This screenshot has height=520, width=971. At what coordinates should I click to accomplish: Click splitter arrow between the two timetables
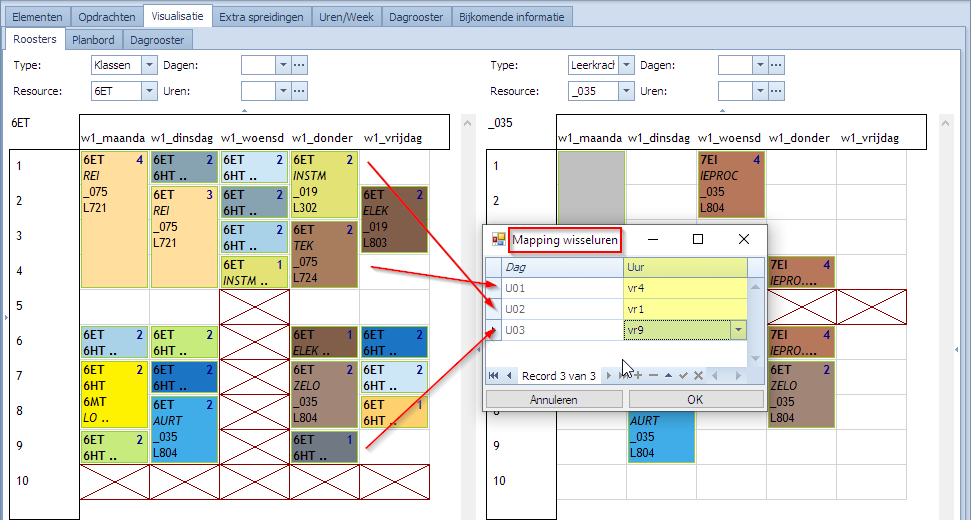coord(477,350)
